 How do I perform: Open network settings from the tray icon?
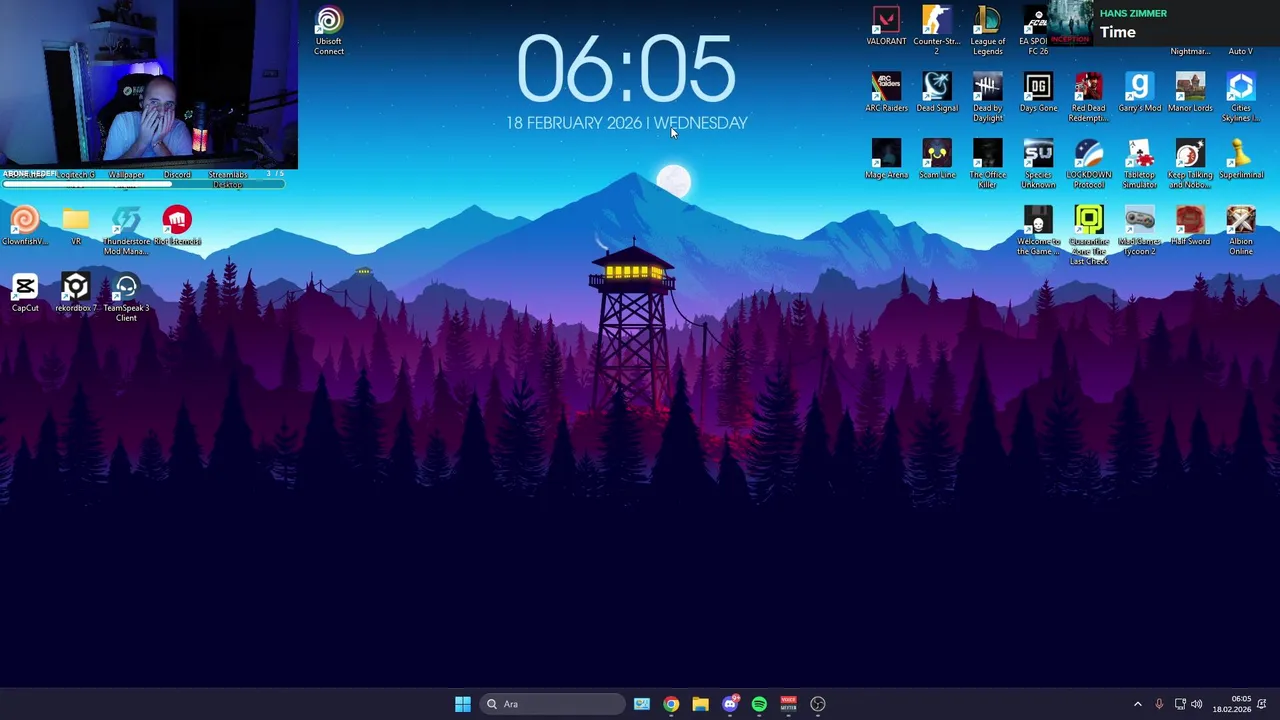coord(1180,704)
